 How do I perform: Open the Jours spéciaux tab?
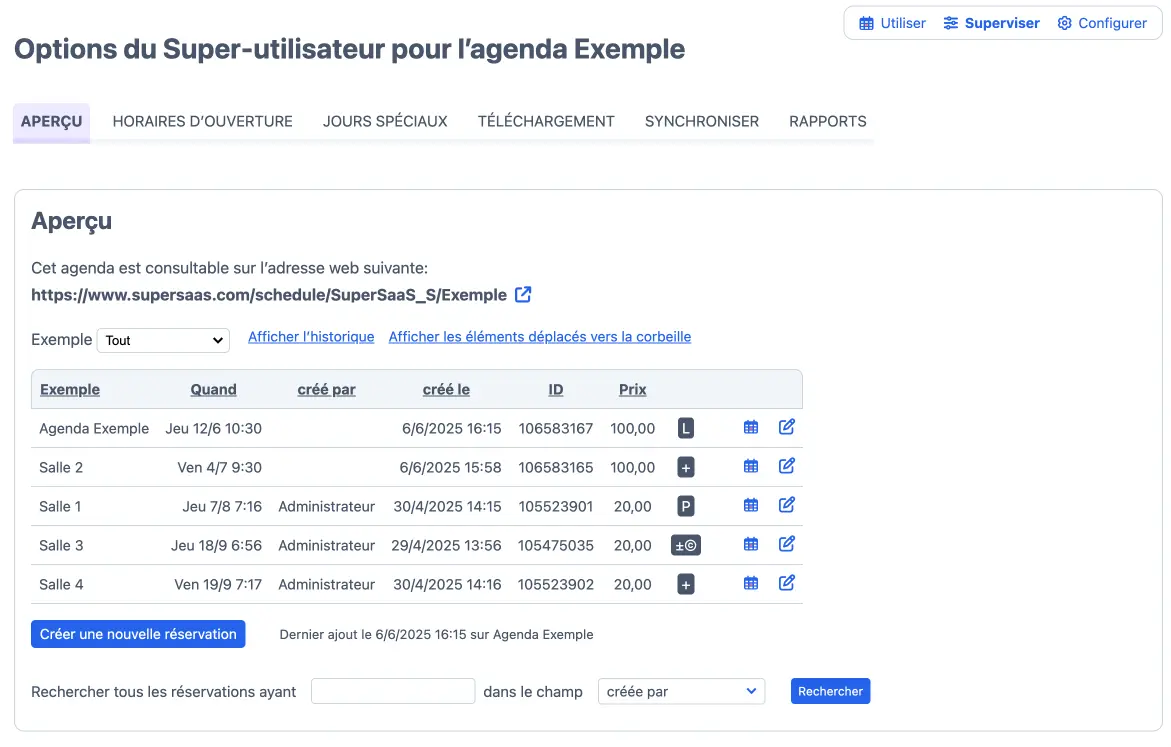[x=385, y=122]
